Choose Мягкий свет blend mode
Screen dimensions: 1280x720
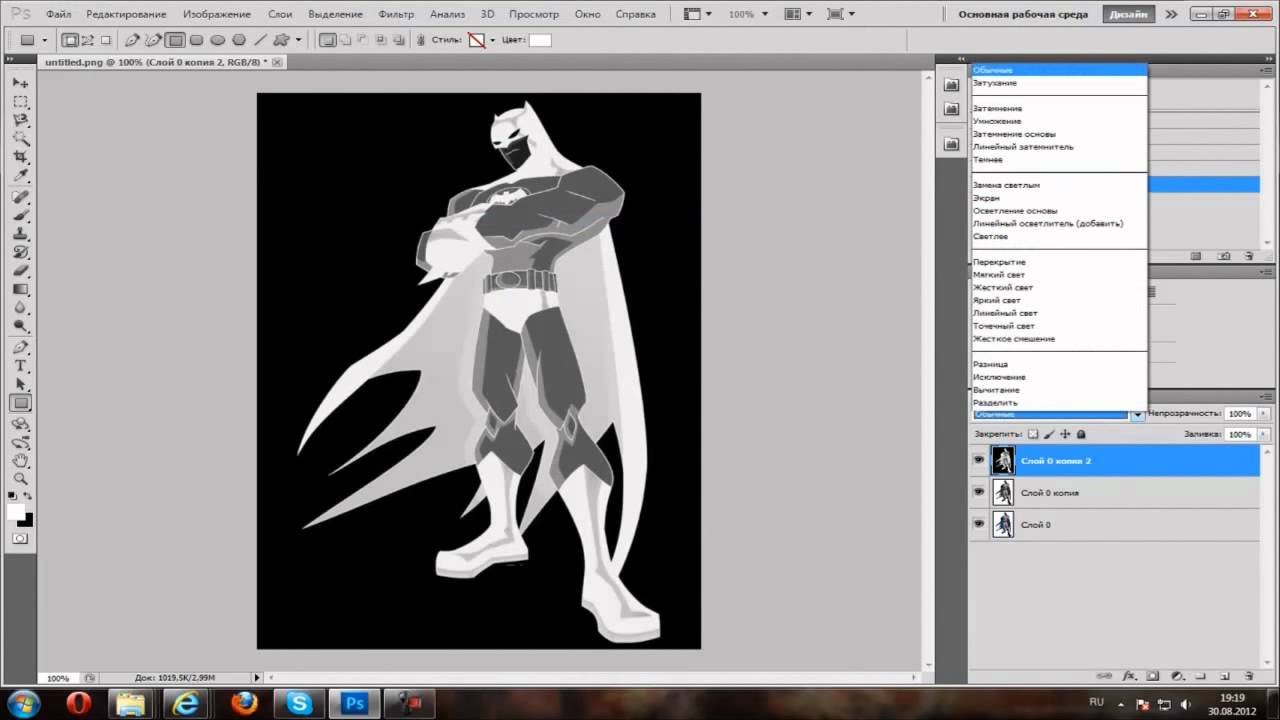pyautogui.click(x=999, y=275)
